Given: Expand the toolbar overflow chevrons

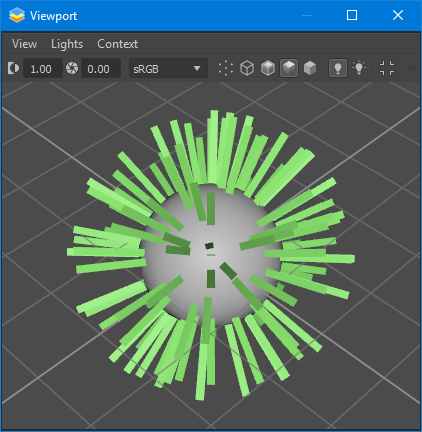Looking at the screenshot, I should (x=411, y=68).
